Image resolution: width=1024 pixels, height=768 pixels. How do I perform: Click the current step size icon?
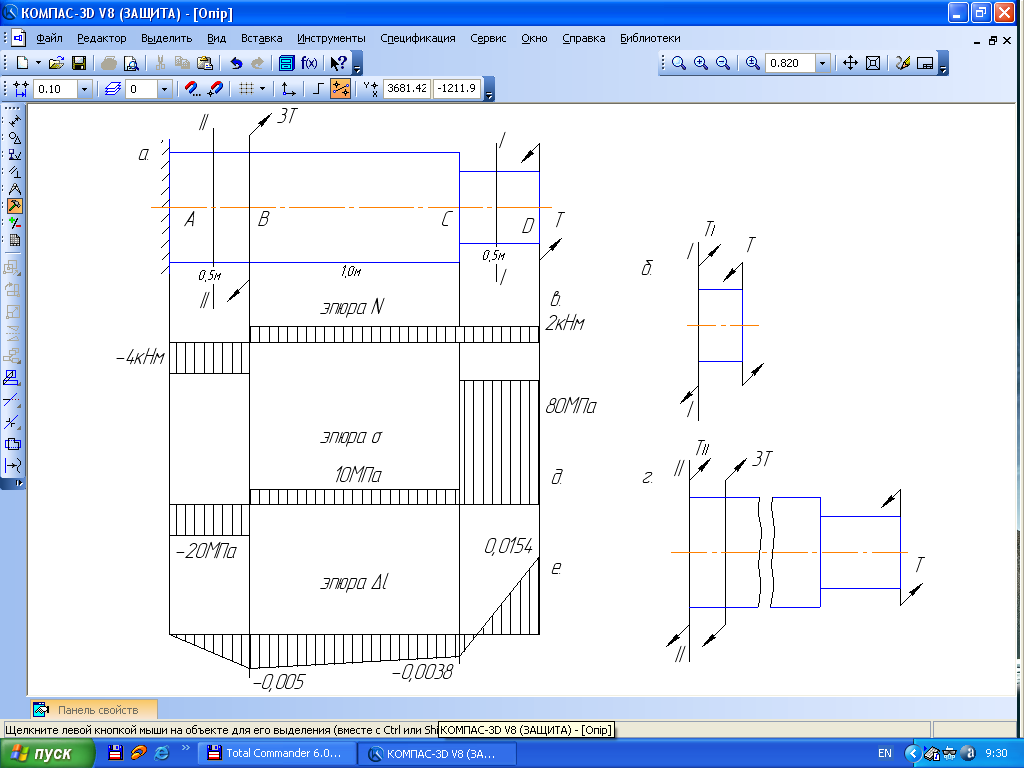(x=21, y=89)
